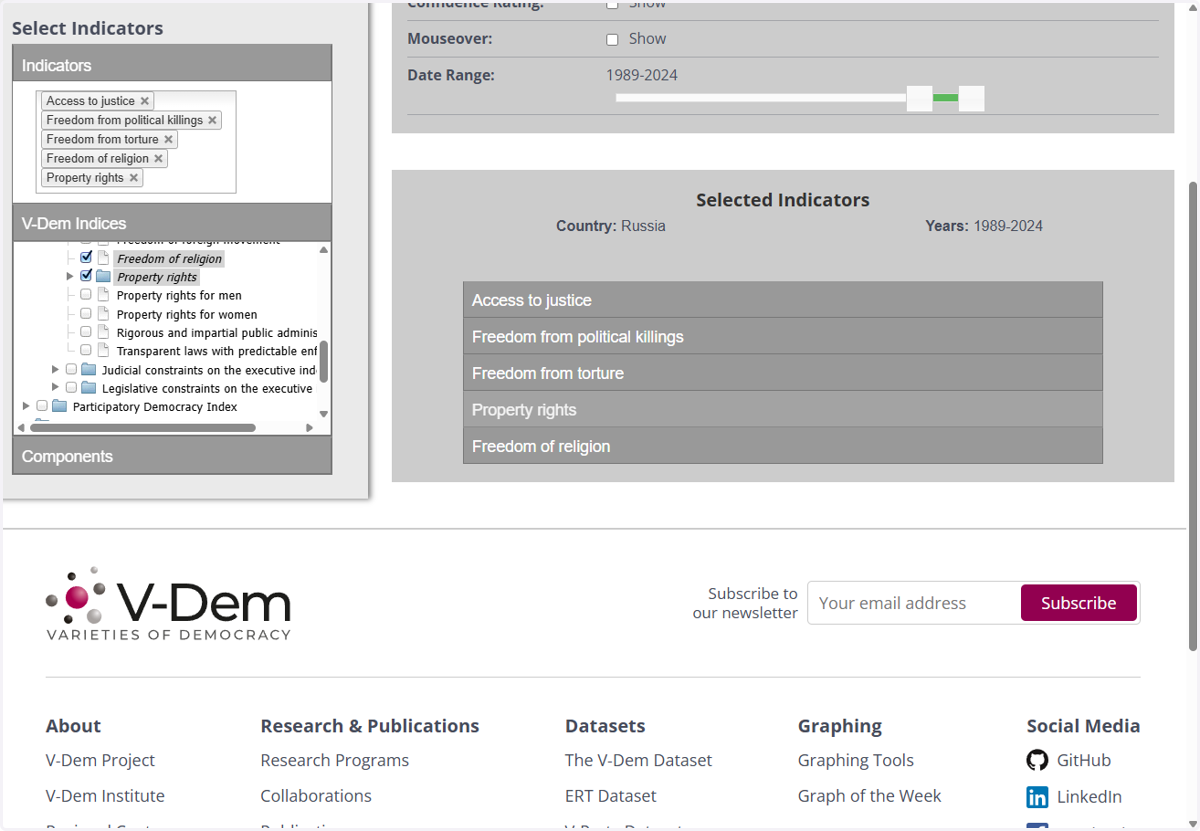Click the Participatory Democracy Index folder icon
The image size is (1200, 831).
pyautogui.click(x=59, y=407)
